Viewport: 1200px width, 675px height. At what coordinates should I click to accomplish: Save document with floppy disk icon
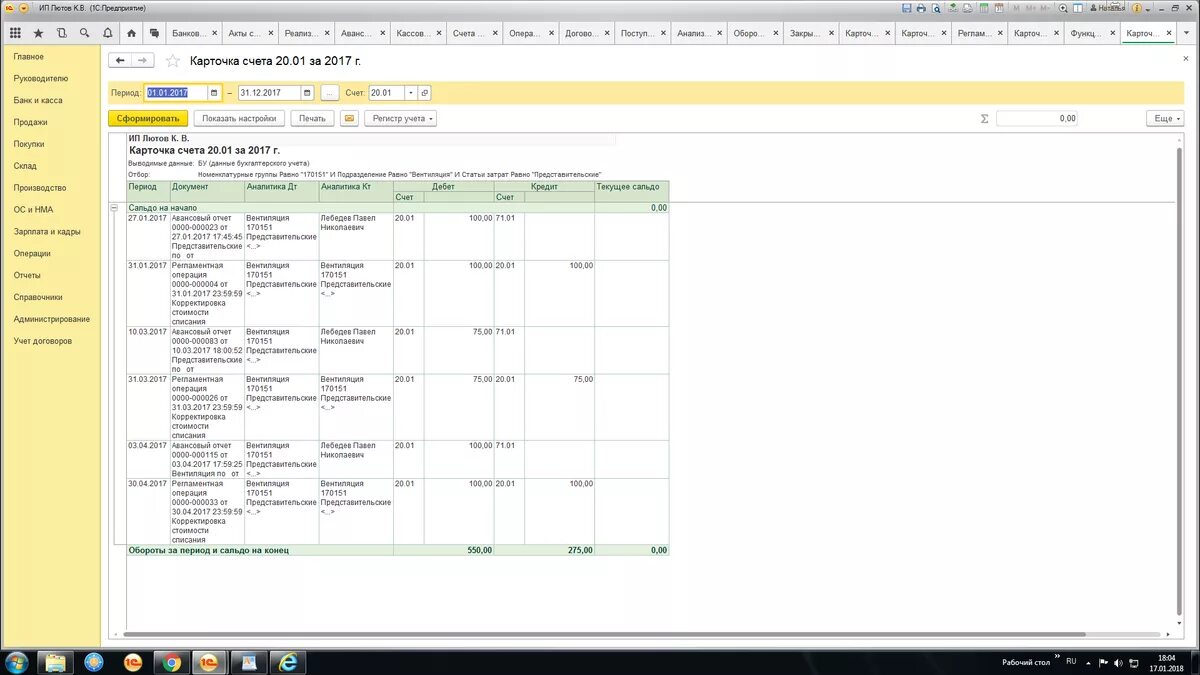coord(906,7)
